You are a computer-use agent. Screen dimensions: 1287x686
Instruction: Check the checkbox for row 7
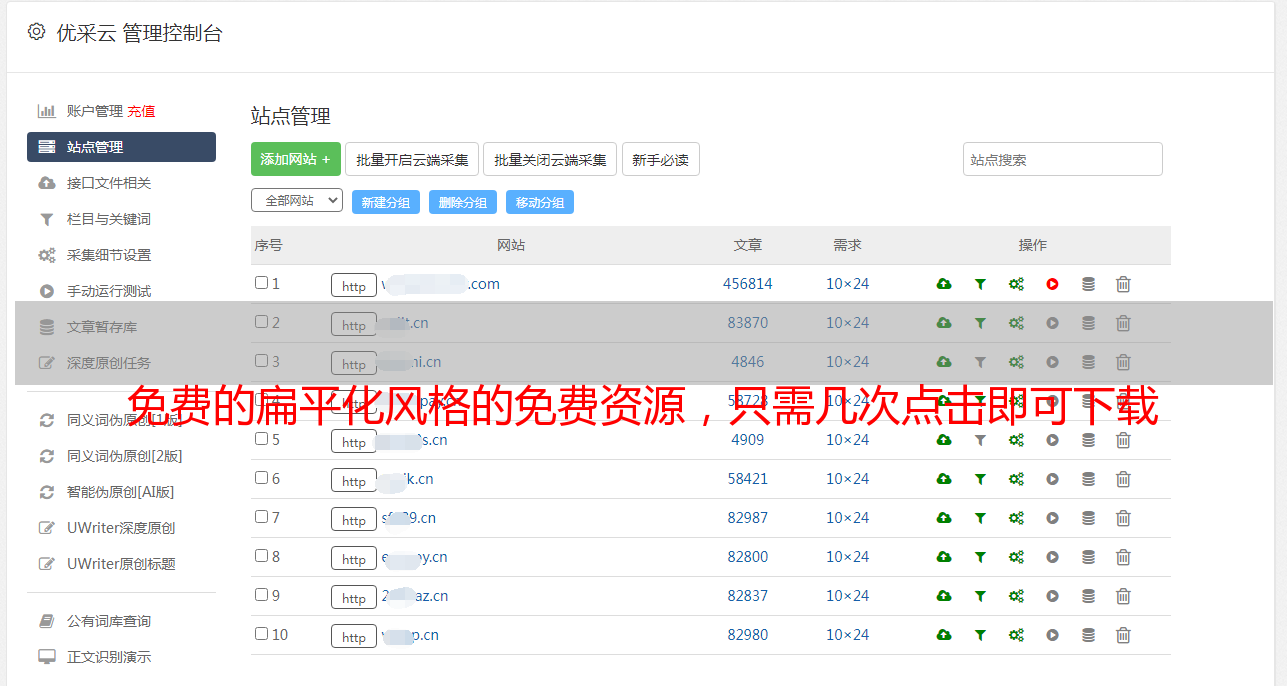tap(261, 517)
